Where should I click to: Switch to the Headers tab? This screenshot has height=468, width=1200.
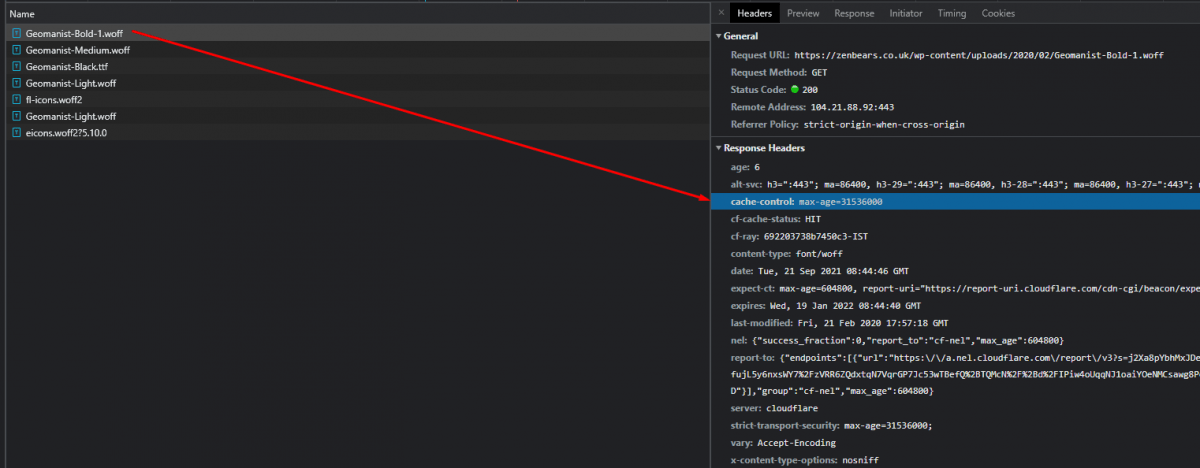coord(755,13)
